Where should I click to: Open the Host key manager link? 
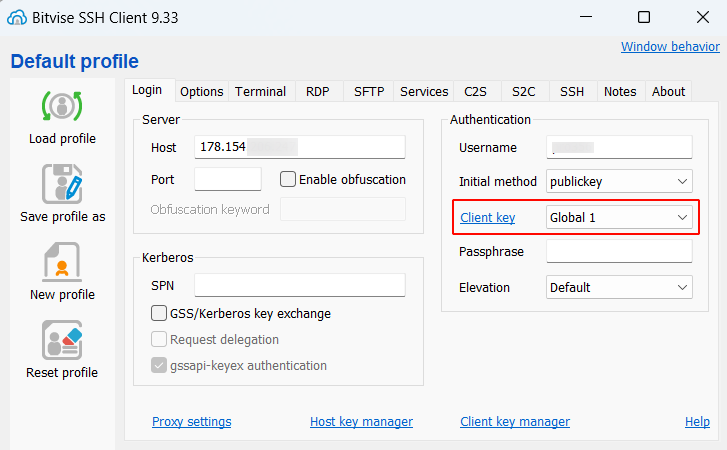[361, 422]
